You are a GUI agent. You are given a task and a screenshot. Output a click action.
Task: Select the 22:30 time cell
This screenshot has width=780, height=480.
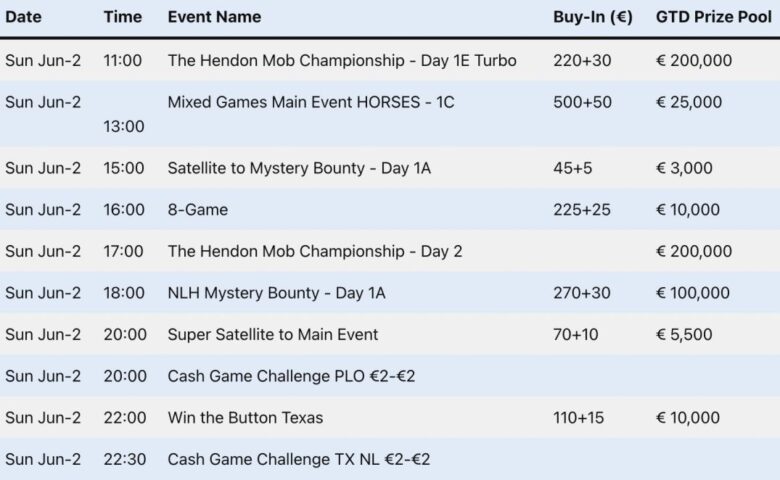point(124,460)
